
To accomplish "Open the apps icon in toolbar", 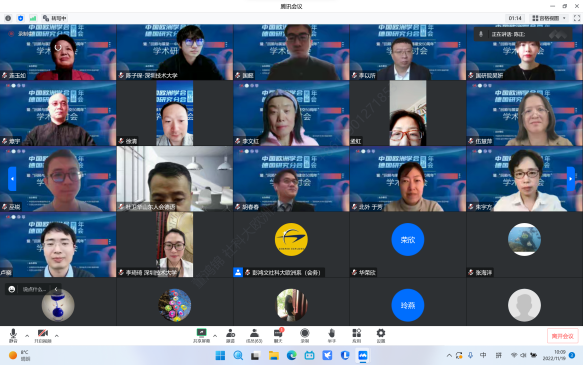I will pos(356,335).
